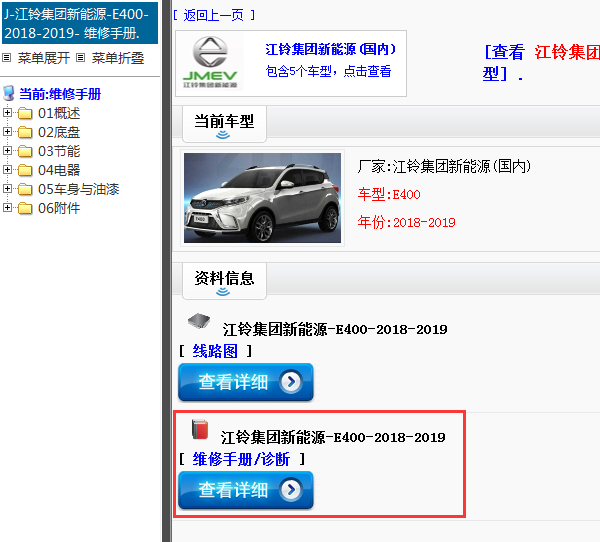The image size is (600, 542).
Task: Click the 菜单折叠 menu collapse option
Action: coord(118,58)
